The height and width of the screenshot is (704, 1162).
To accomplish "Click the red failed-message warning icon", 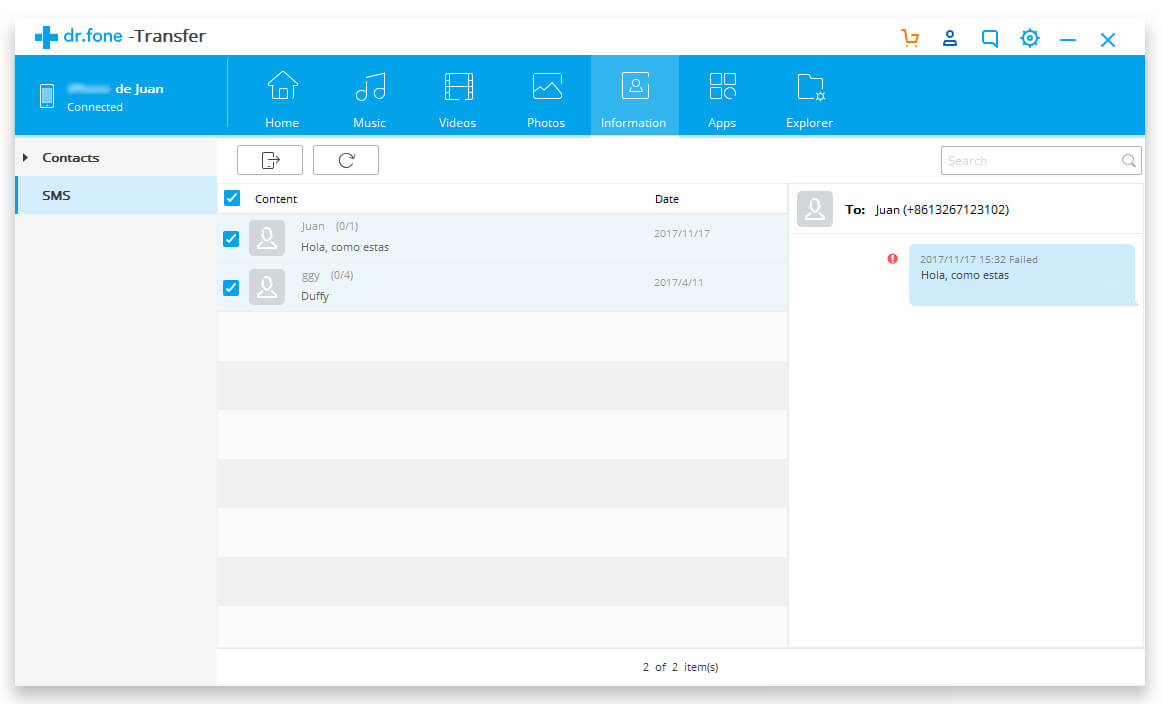I will pyautogui.click(x=892, y=259).
